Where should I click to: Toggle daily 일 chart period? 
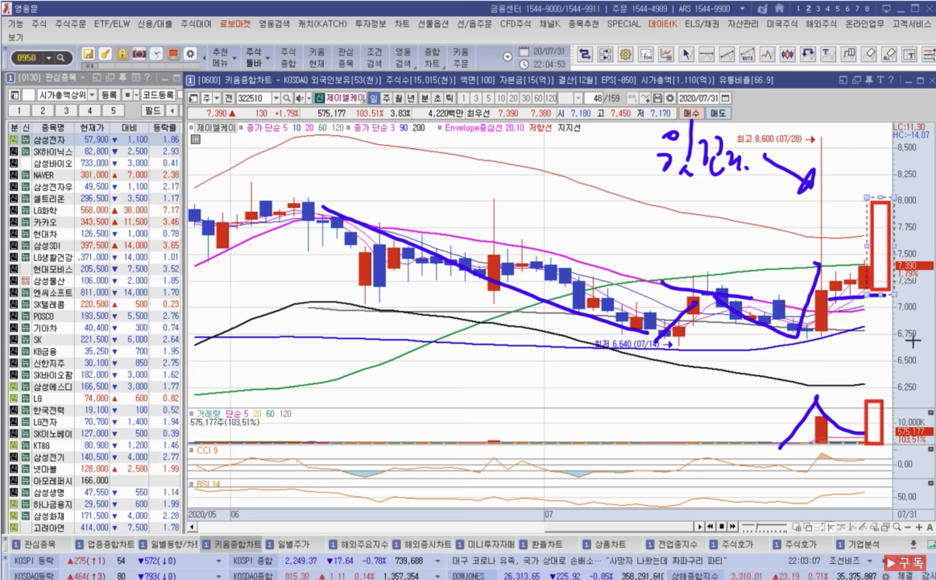pos(374,98)
